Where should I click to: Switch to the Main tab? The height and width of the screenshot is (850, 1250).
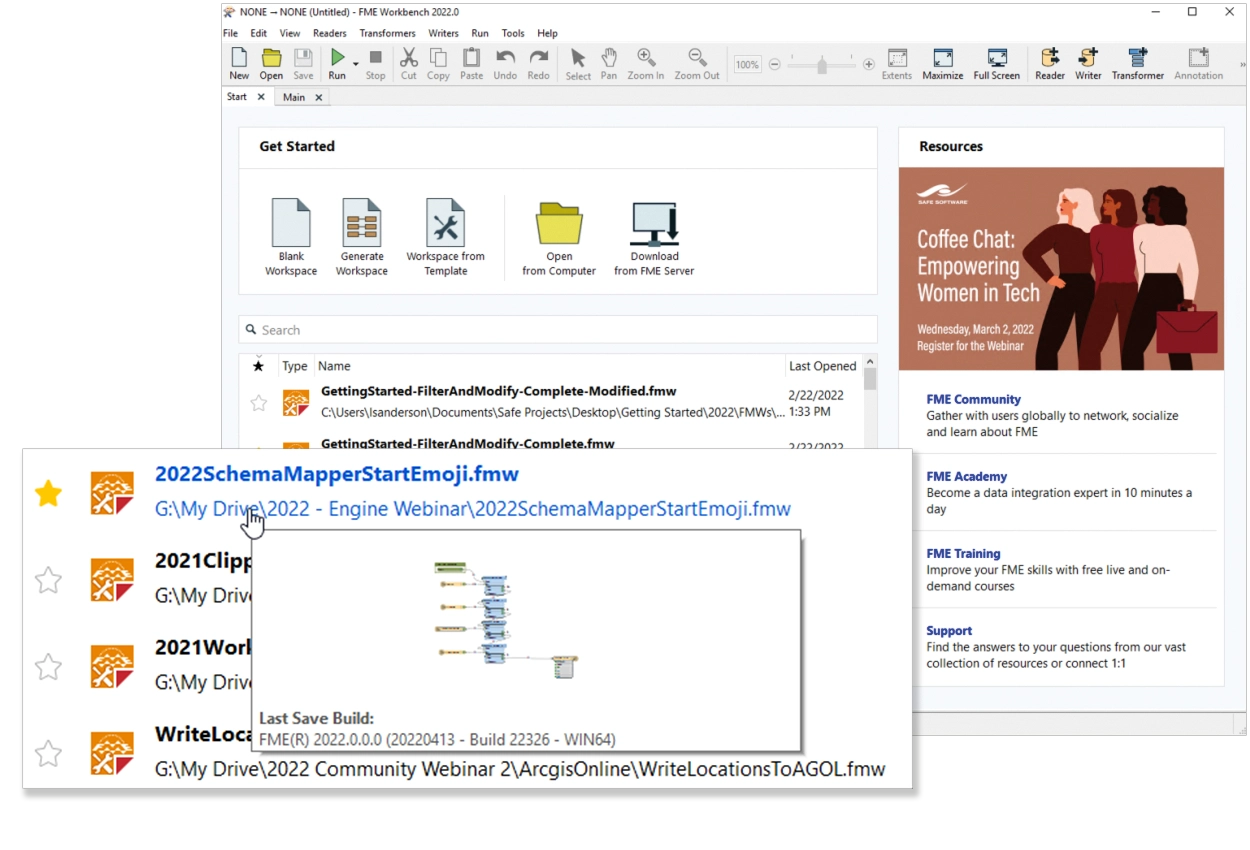click(294, 98)
